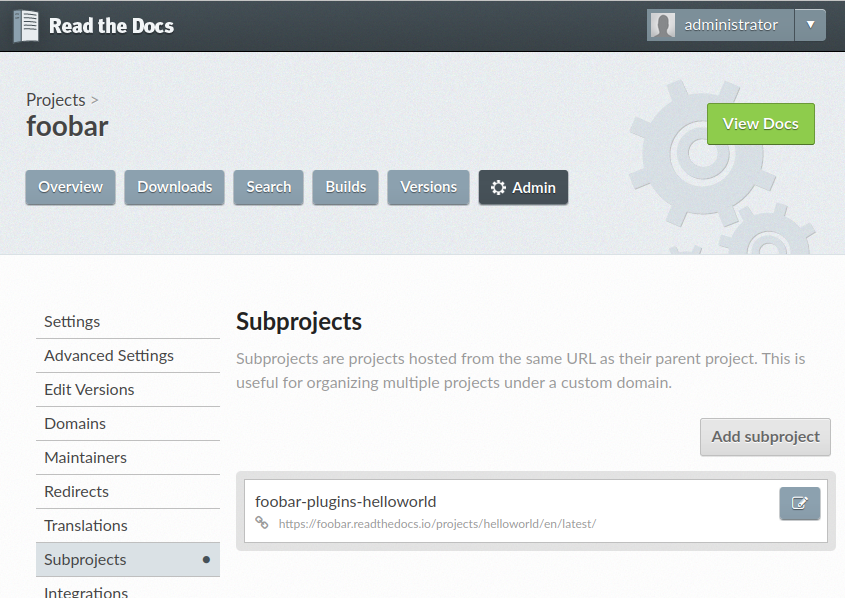Click the chain link icon beside URL
Viewport: 845px width, 598px height.
click(x=262, y=523)
